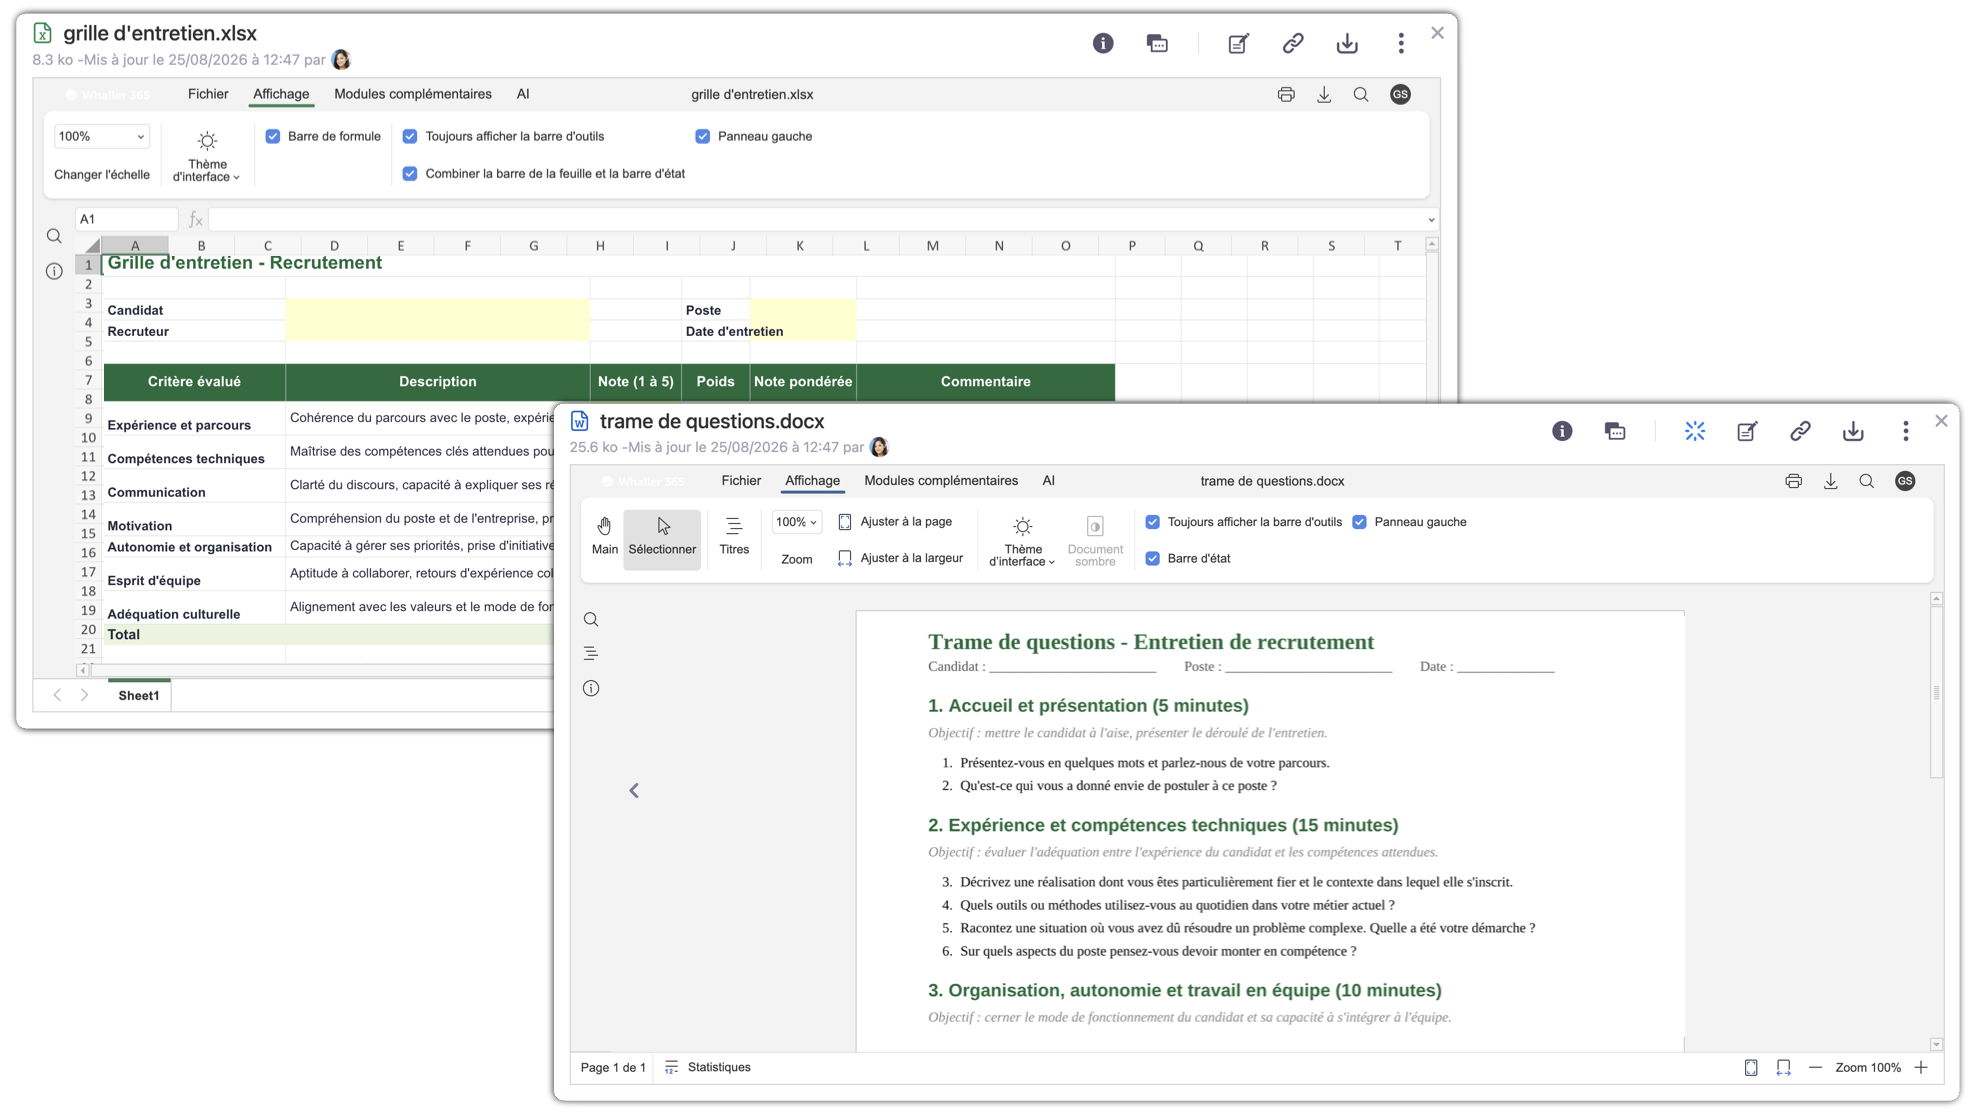Screen dimensions: 1972x1116
Task: Open spreadsheet Thème d'interface dropdown
Action: tap(207, 156)
